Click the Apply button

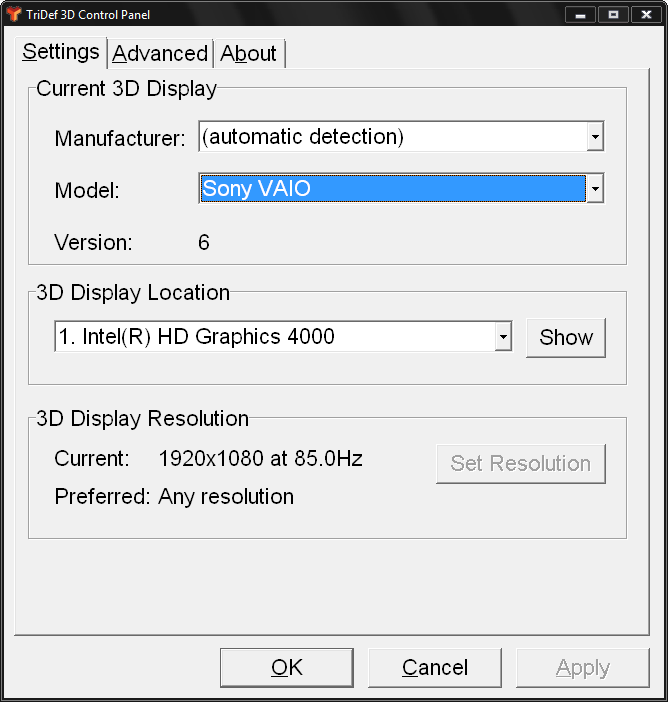pos(582,668)
